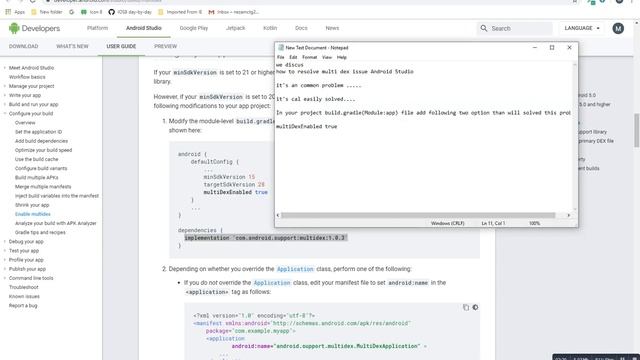Expand Profile your app section
The image size is (640, 360).
tap(5, 260)
